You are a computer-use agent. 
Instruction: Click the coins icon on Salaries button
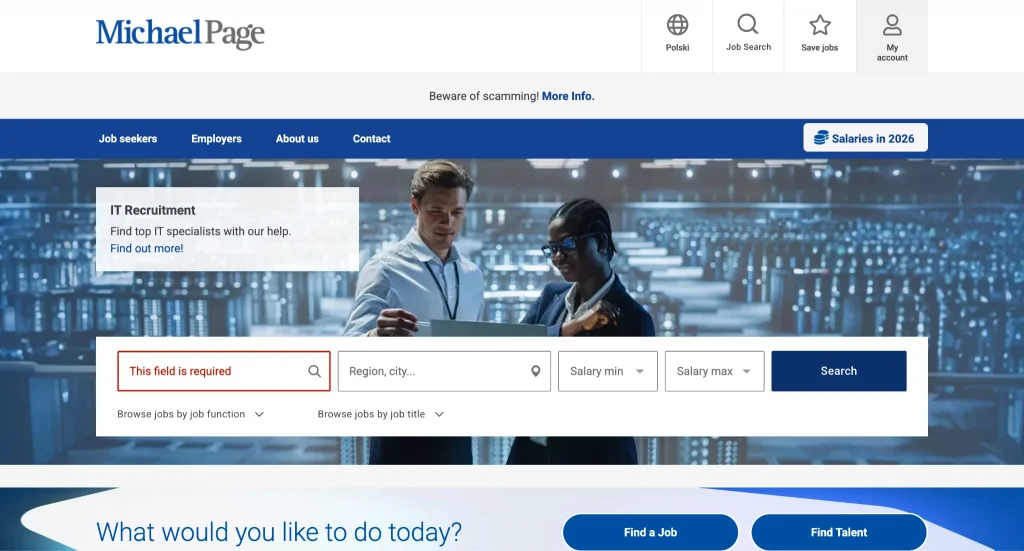tap(820, 138)
